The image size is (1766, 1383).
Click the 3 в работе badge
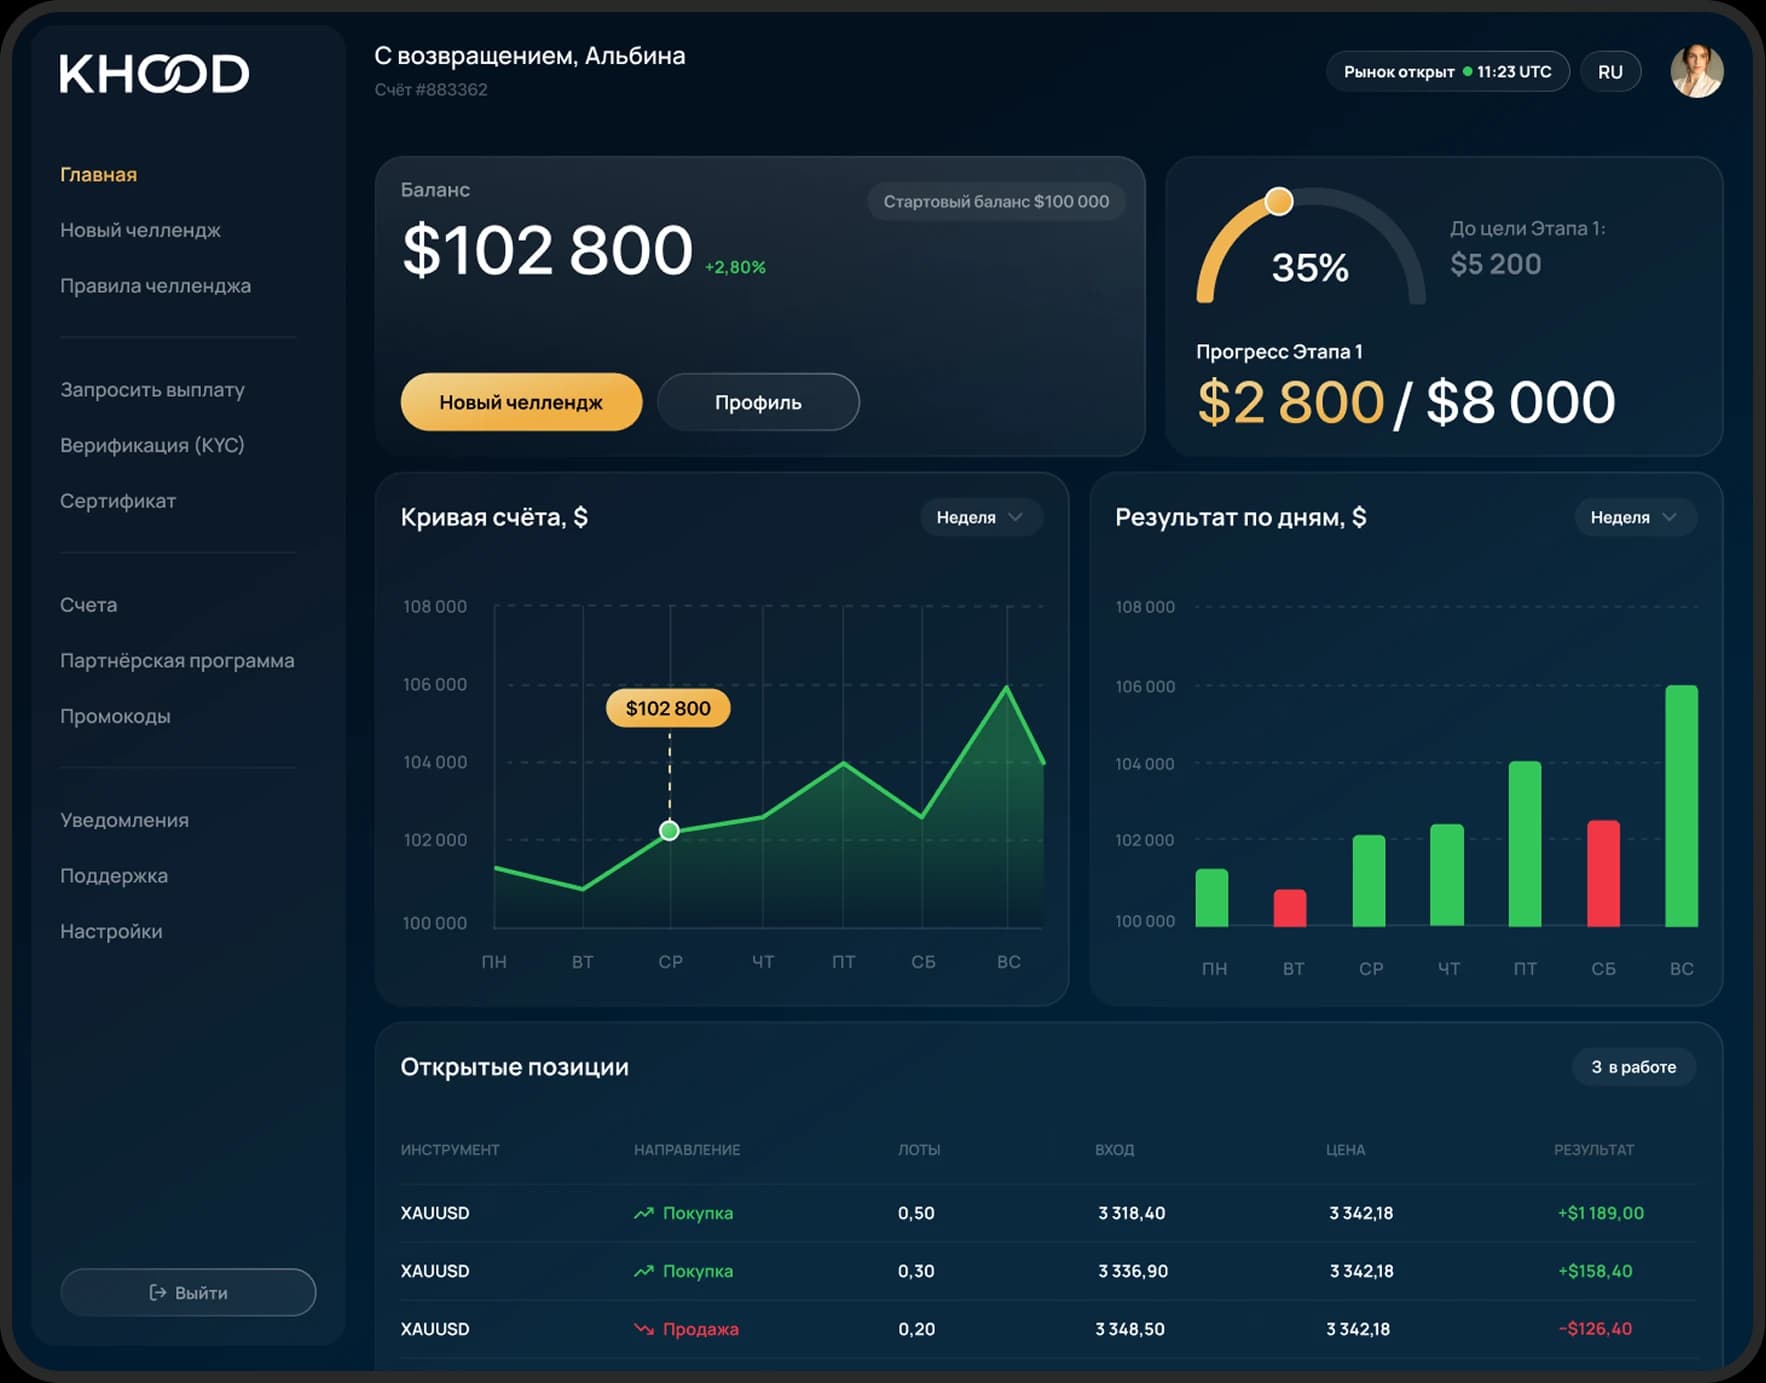pyautogui.click(x=1633, y=1067)
